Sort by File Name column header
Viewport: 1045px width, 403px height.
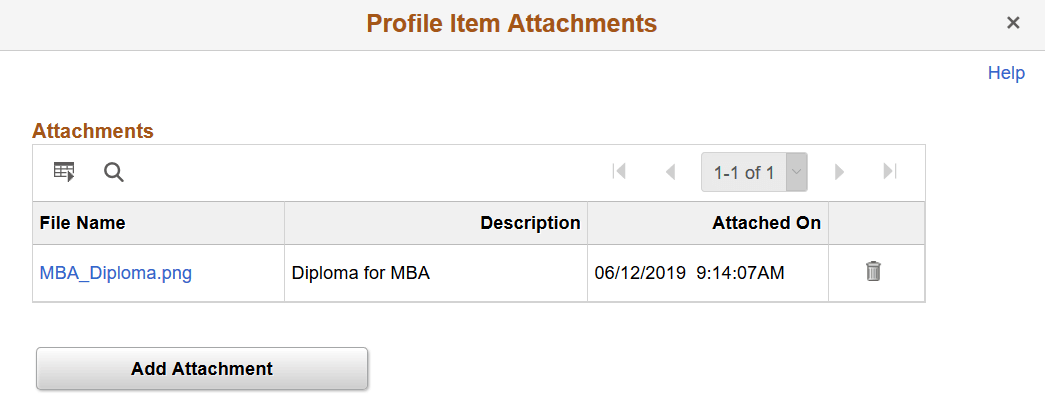pos(83,223)
